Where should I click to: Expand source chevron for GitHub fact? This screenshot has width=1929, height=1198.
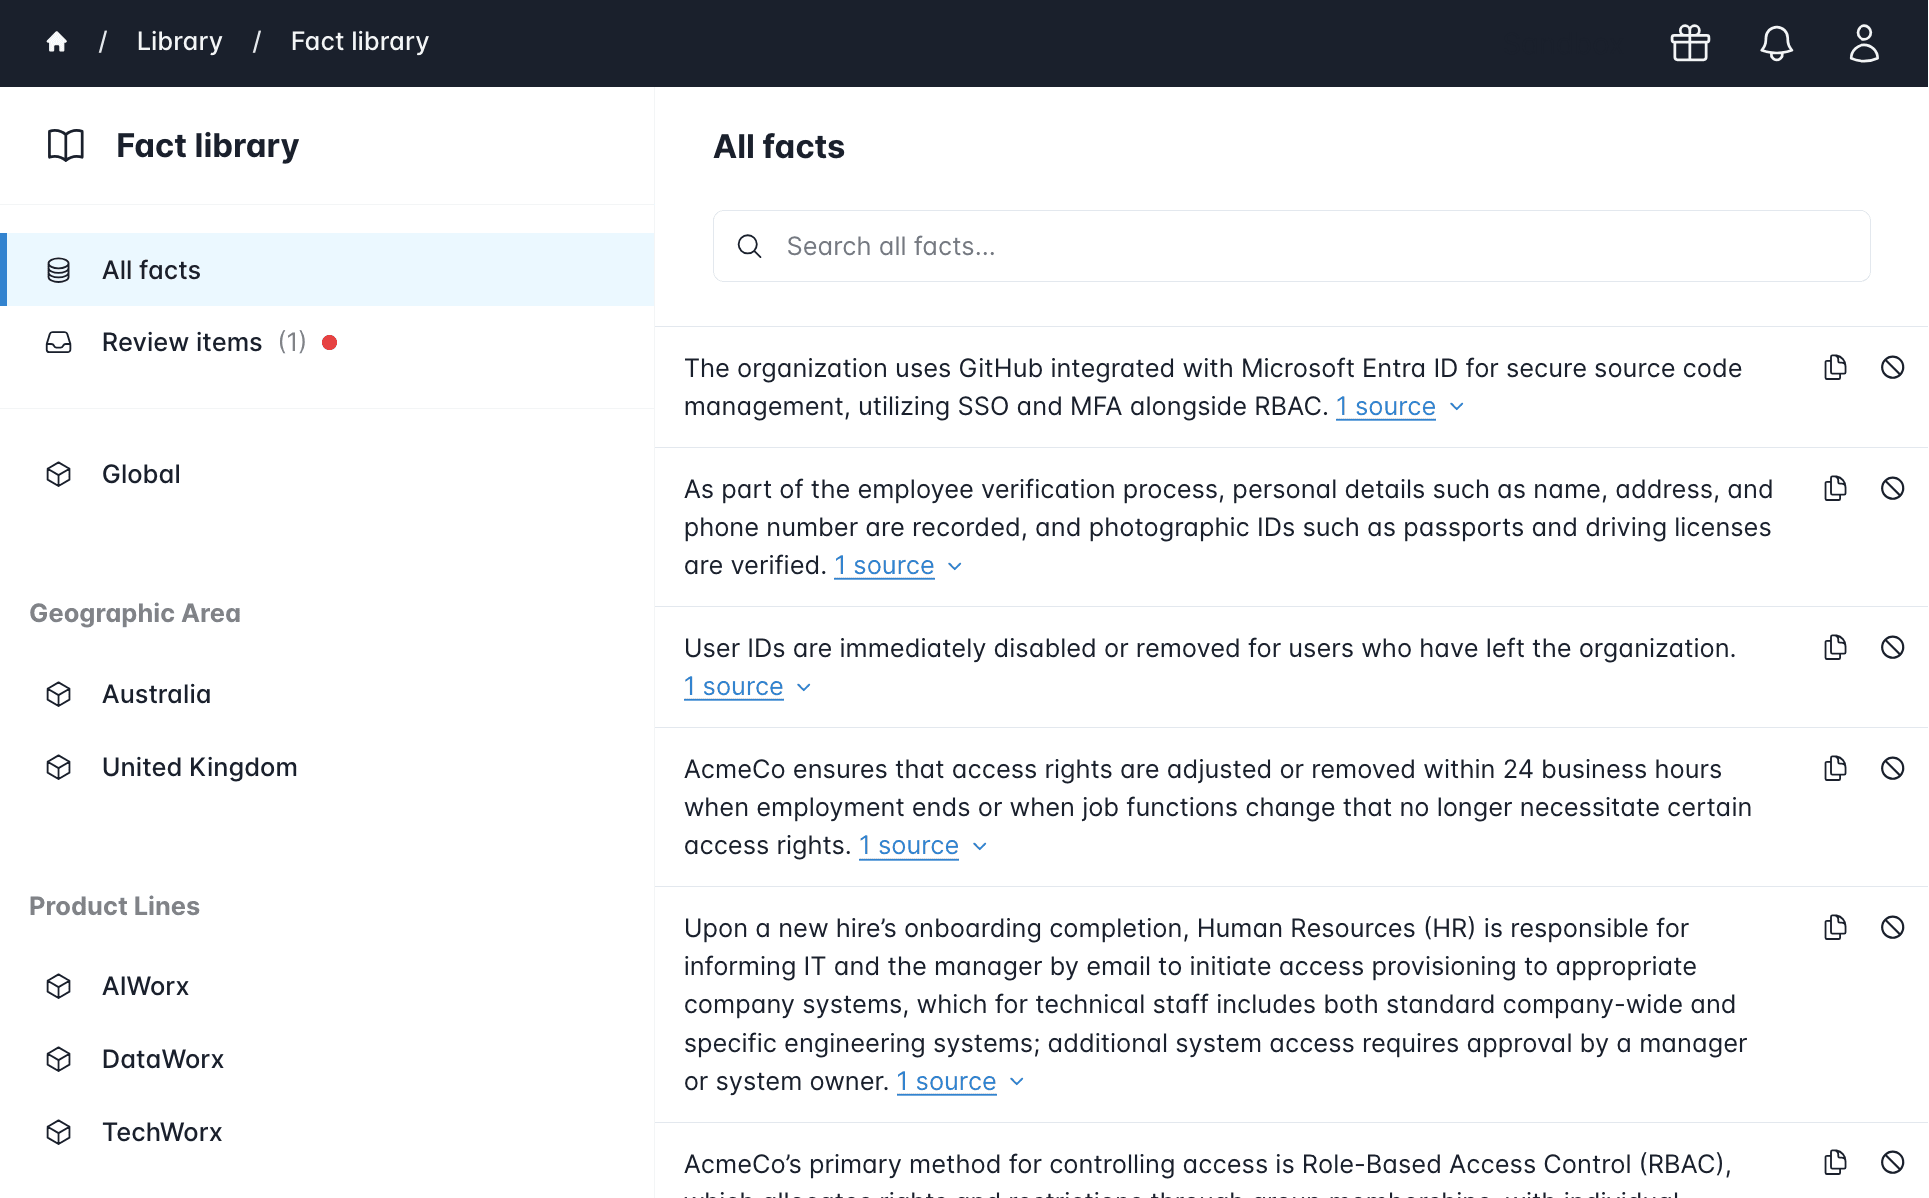pos(1457,407)
